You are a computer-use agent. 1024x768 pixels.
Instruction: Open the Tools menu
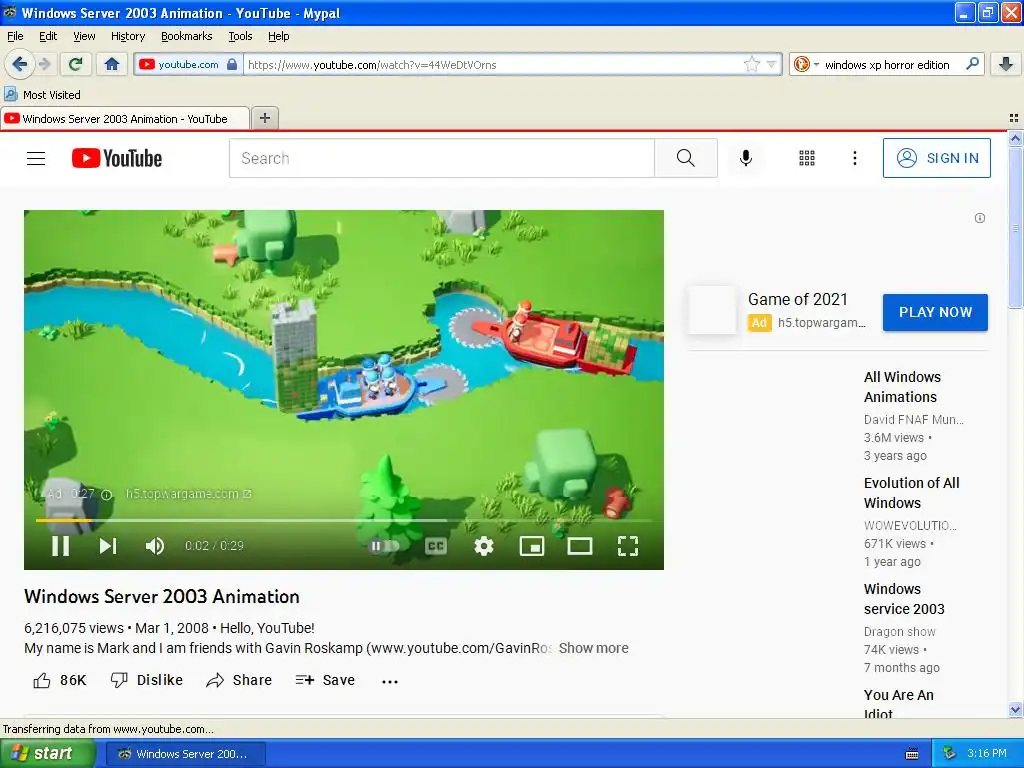coord(240,36)
